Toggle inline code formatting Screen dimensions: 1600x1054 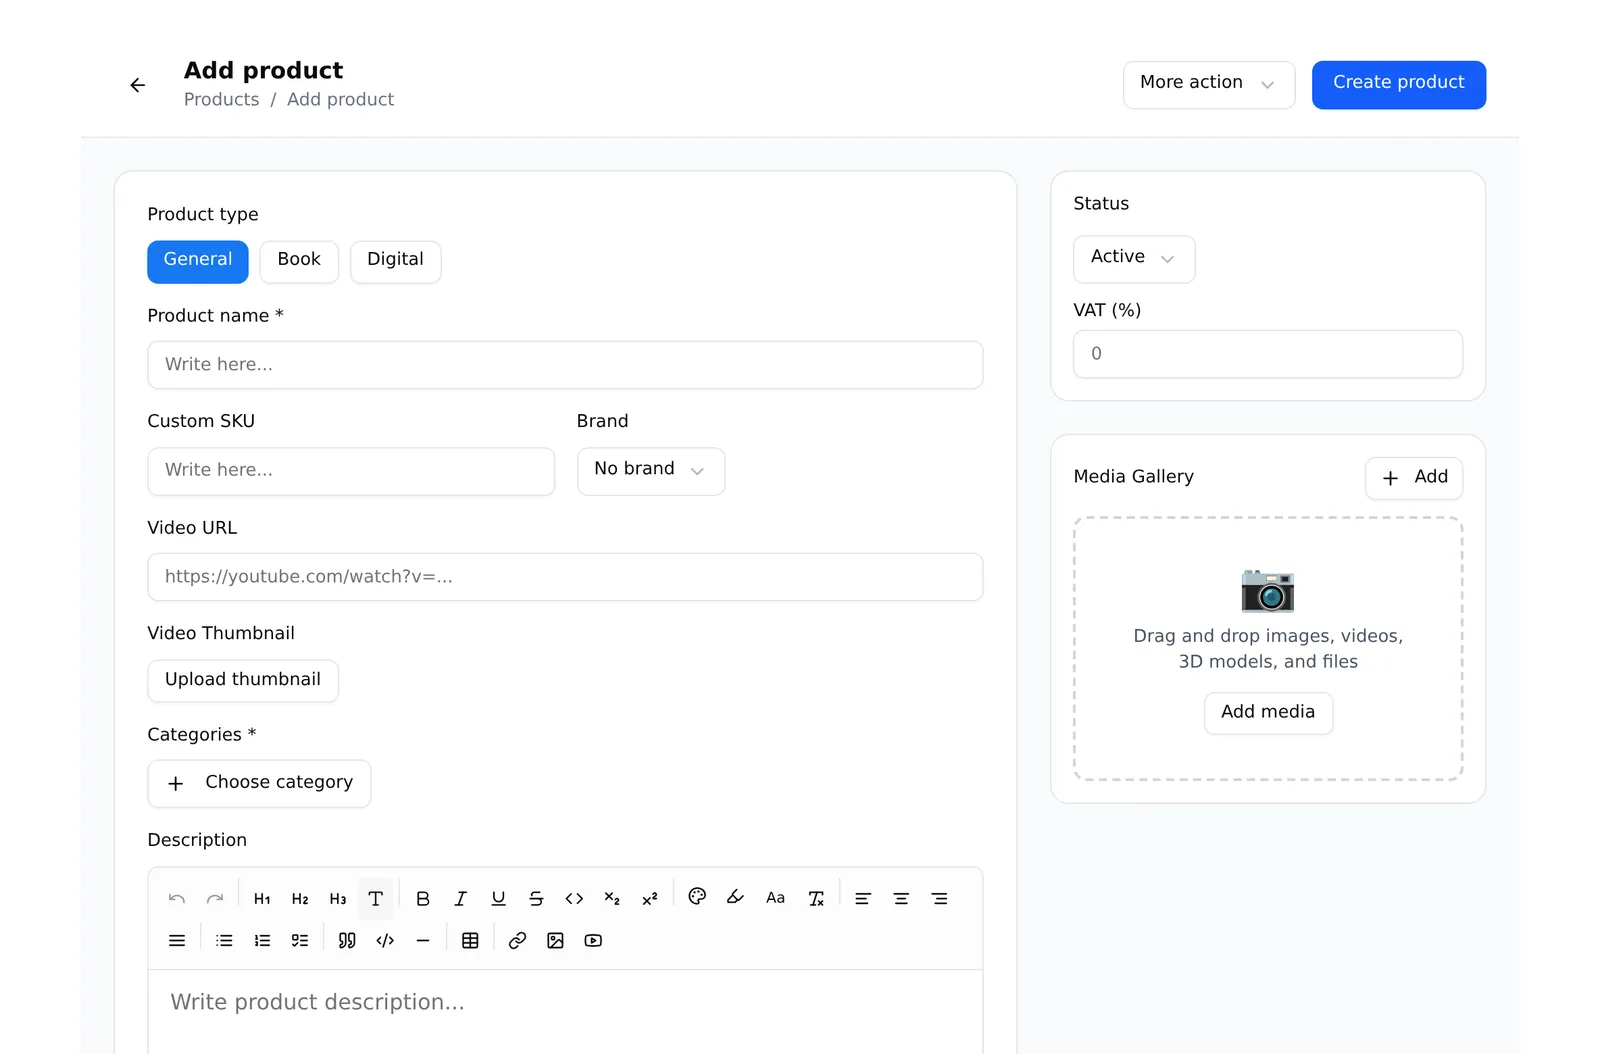click(574, 899)
